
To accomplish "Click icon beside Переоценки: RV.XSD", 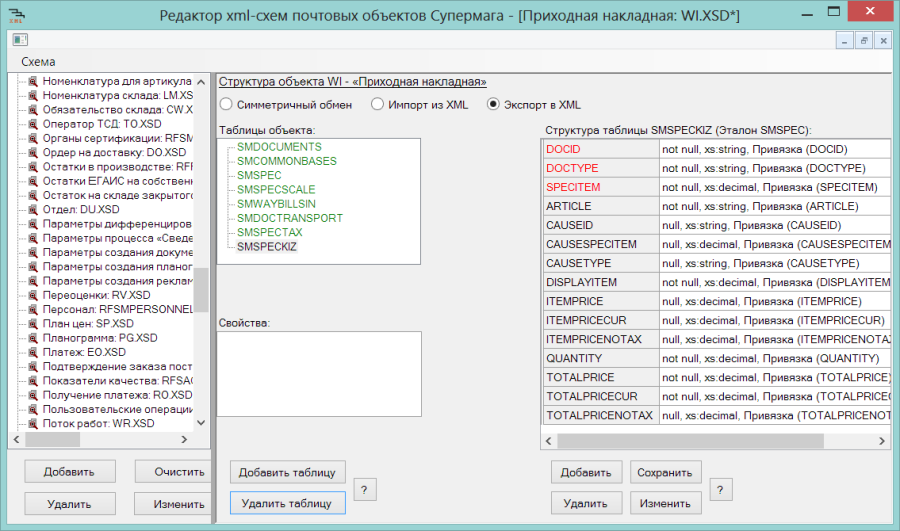I will tap(33, 295).
